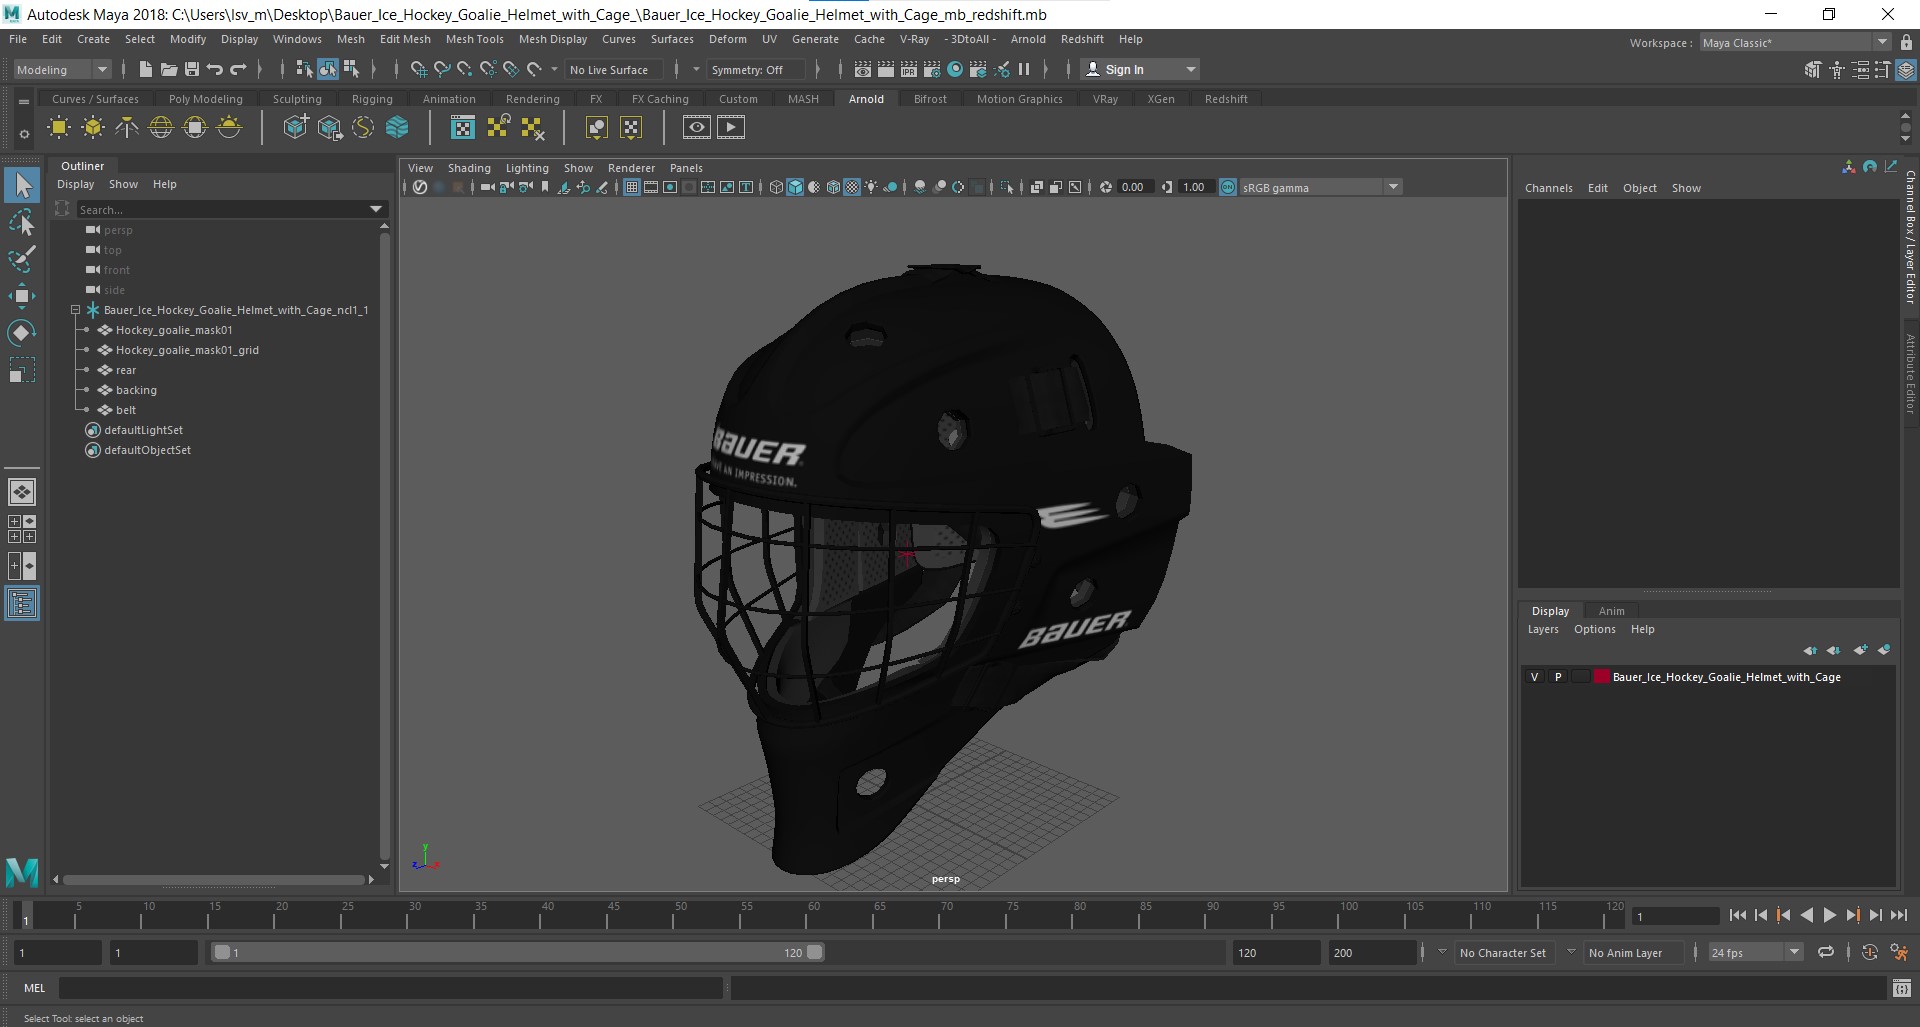Open the Workspace Maya Classic dropdown
Screen dimensions: 1920x1027
[x=1794, y=42]
